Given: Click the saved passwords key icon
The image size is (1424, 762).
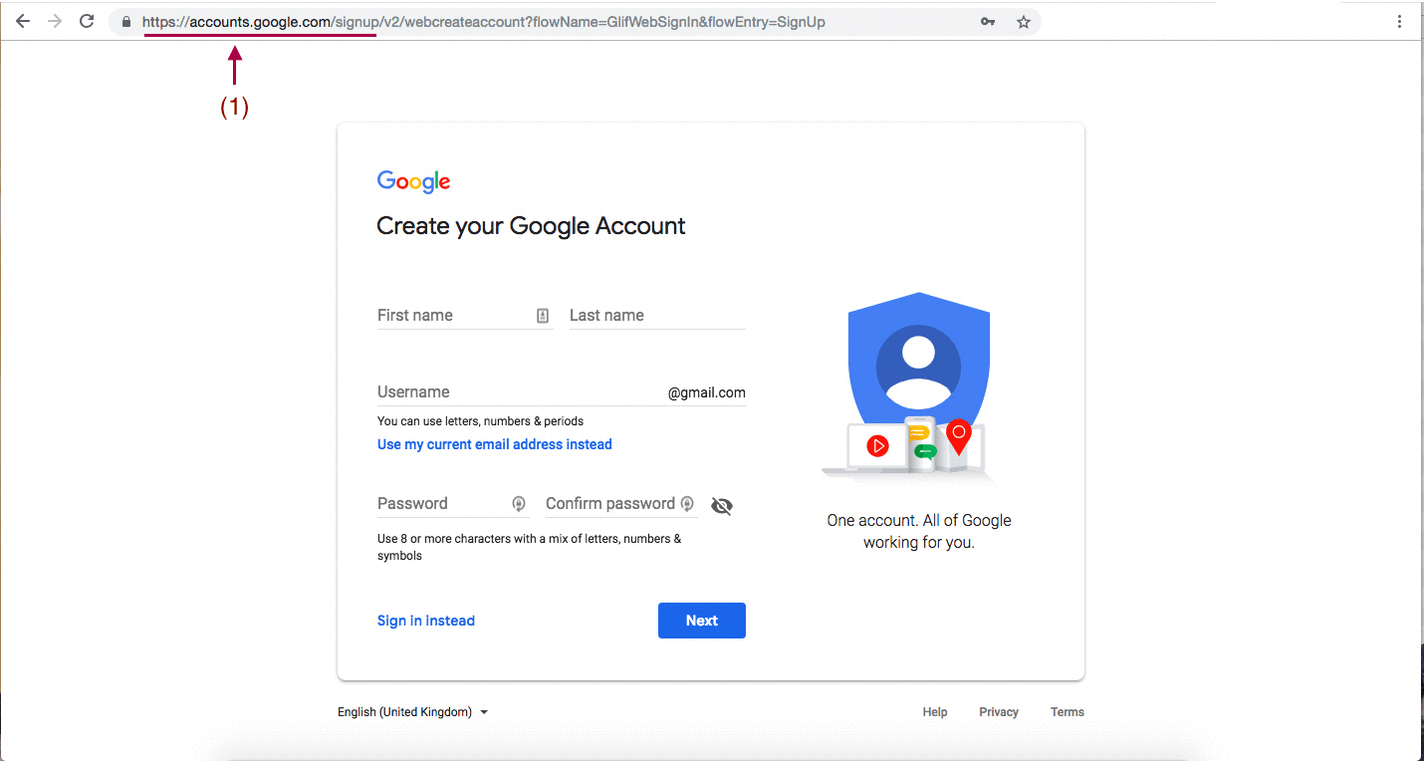Looking at the screenshot, I should 988,22.
